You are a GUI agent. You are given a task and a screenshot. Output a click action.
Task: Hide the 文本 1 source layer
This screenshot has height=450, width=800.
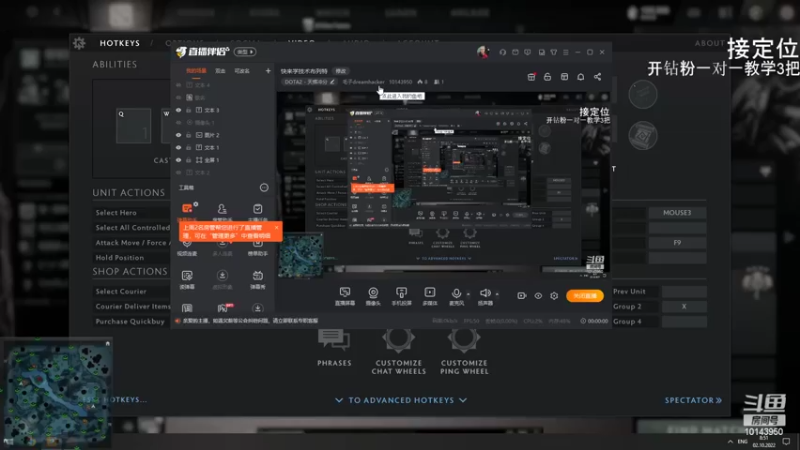click(179, 147)
